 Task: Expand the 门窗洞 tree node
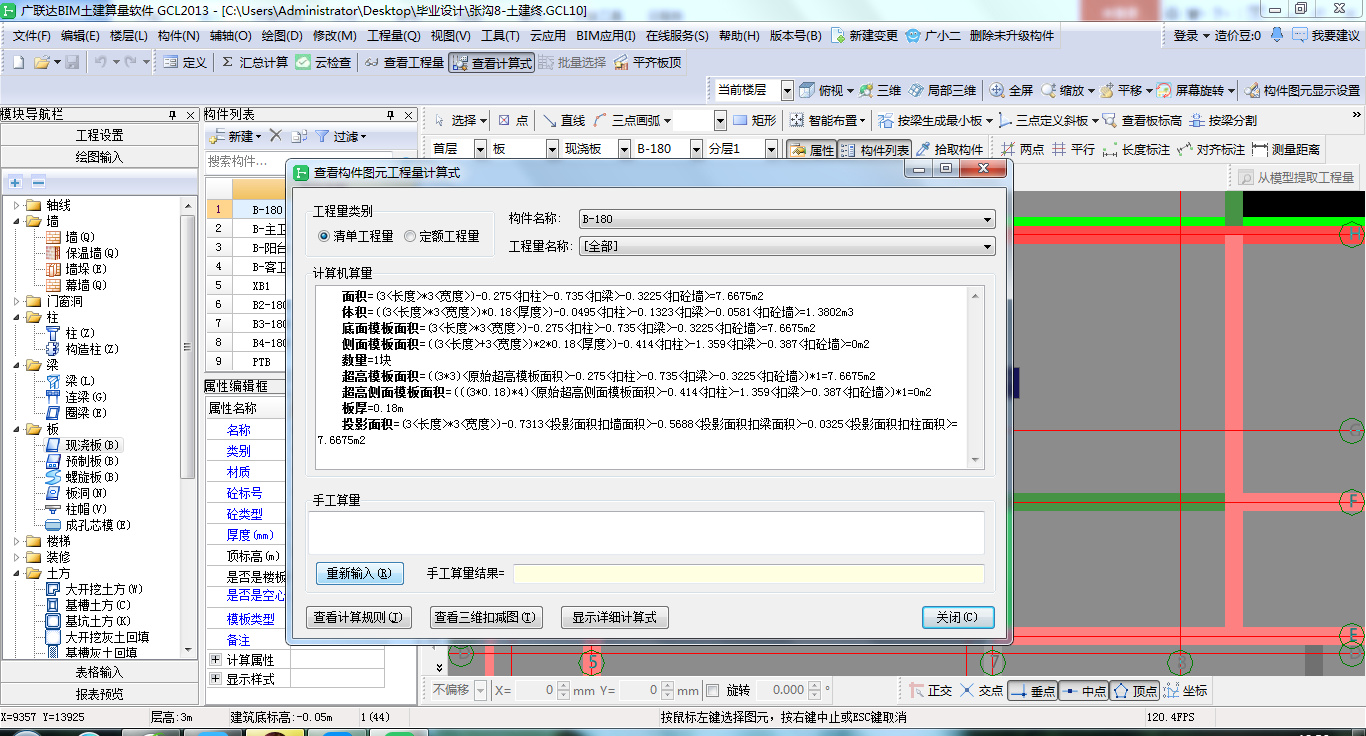tap(16, 301)
